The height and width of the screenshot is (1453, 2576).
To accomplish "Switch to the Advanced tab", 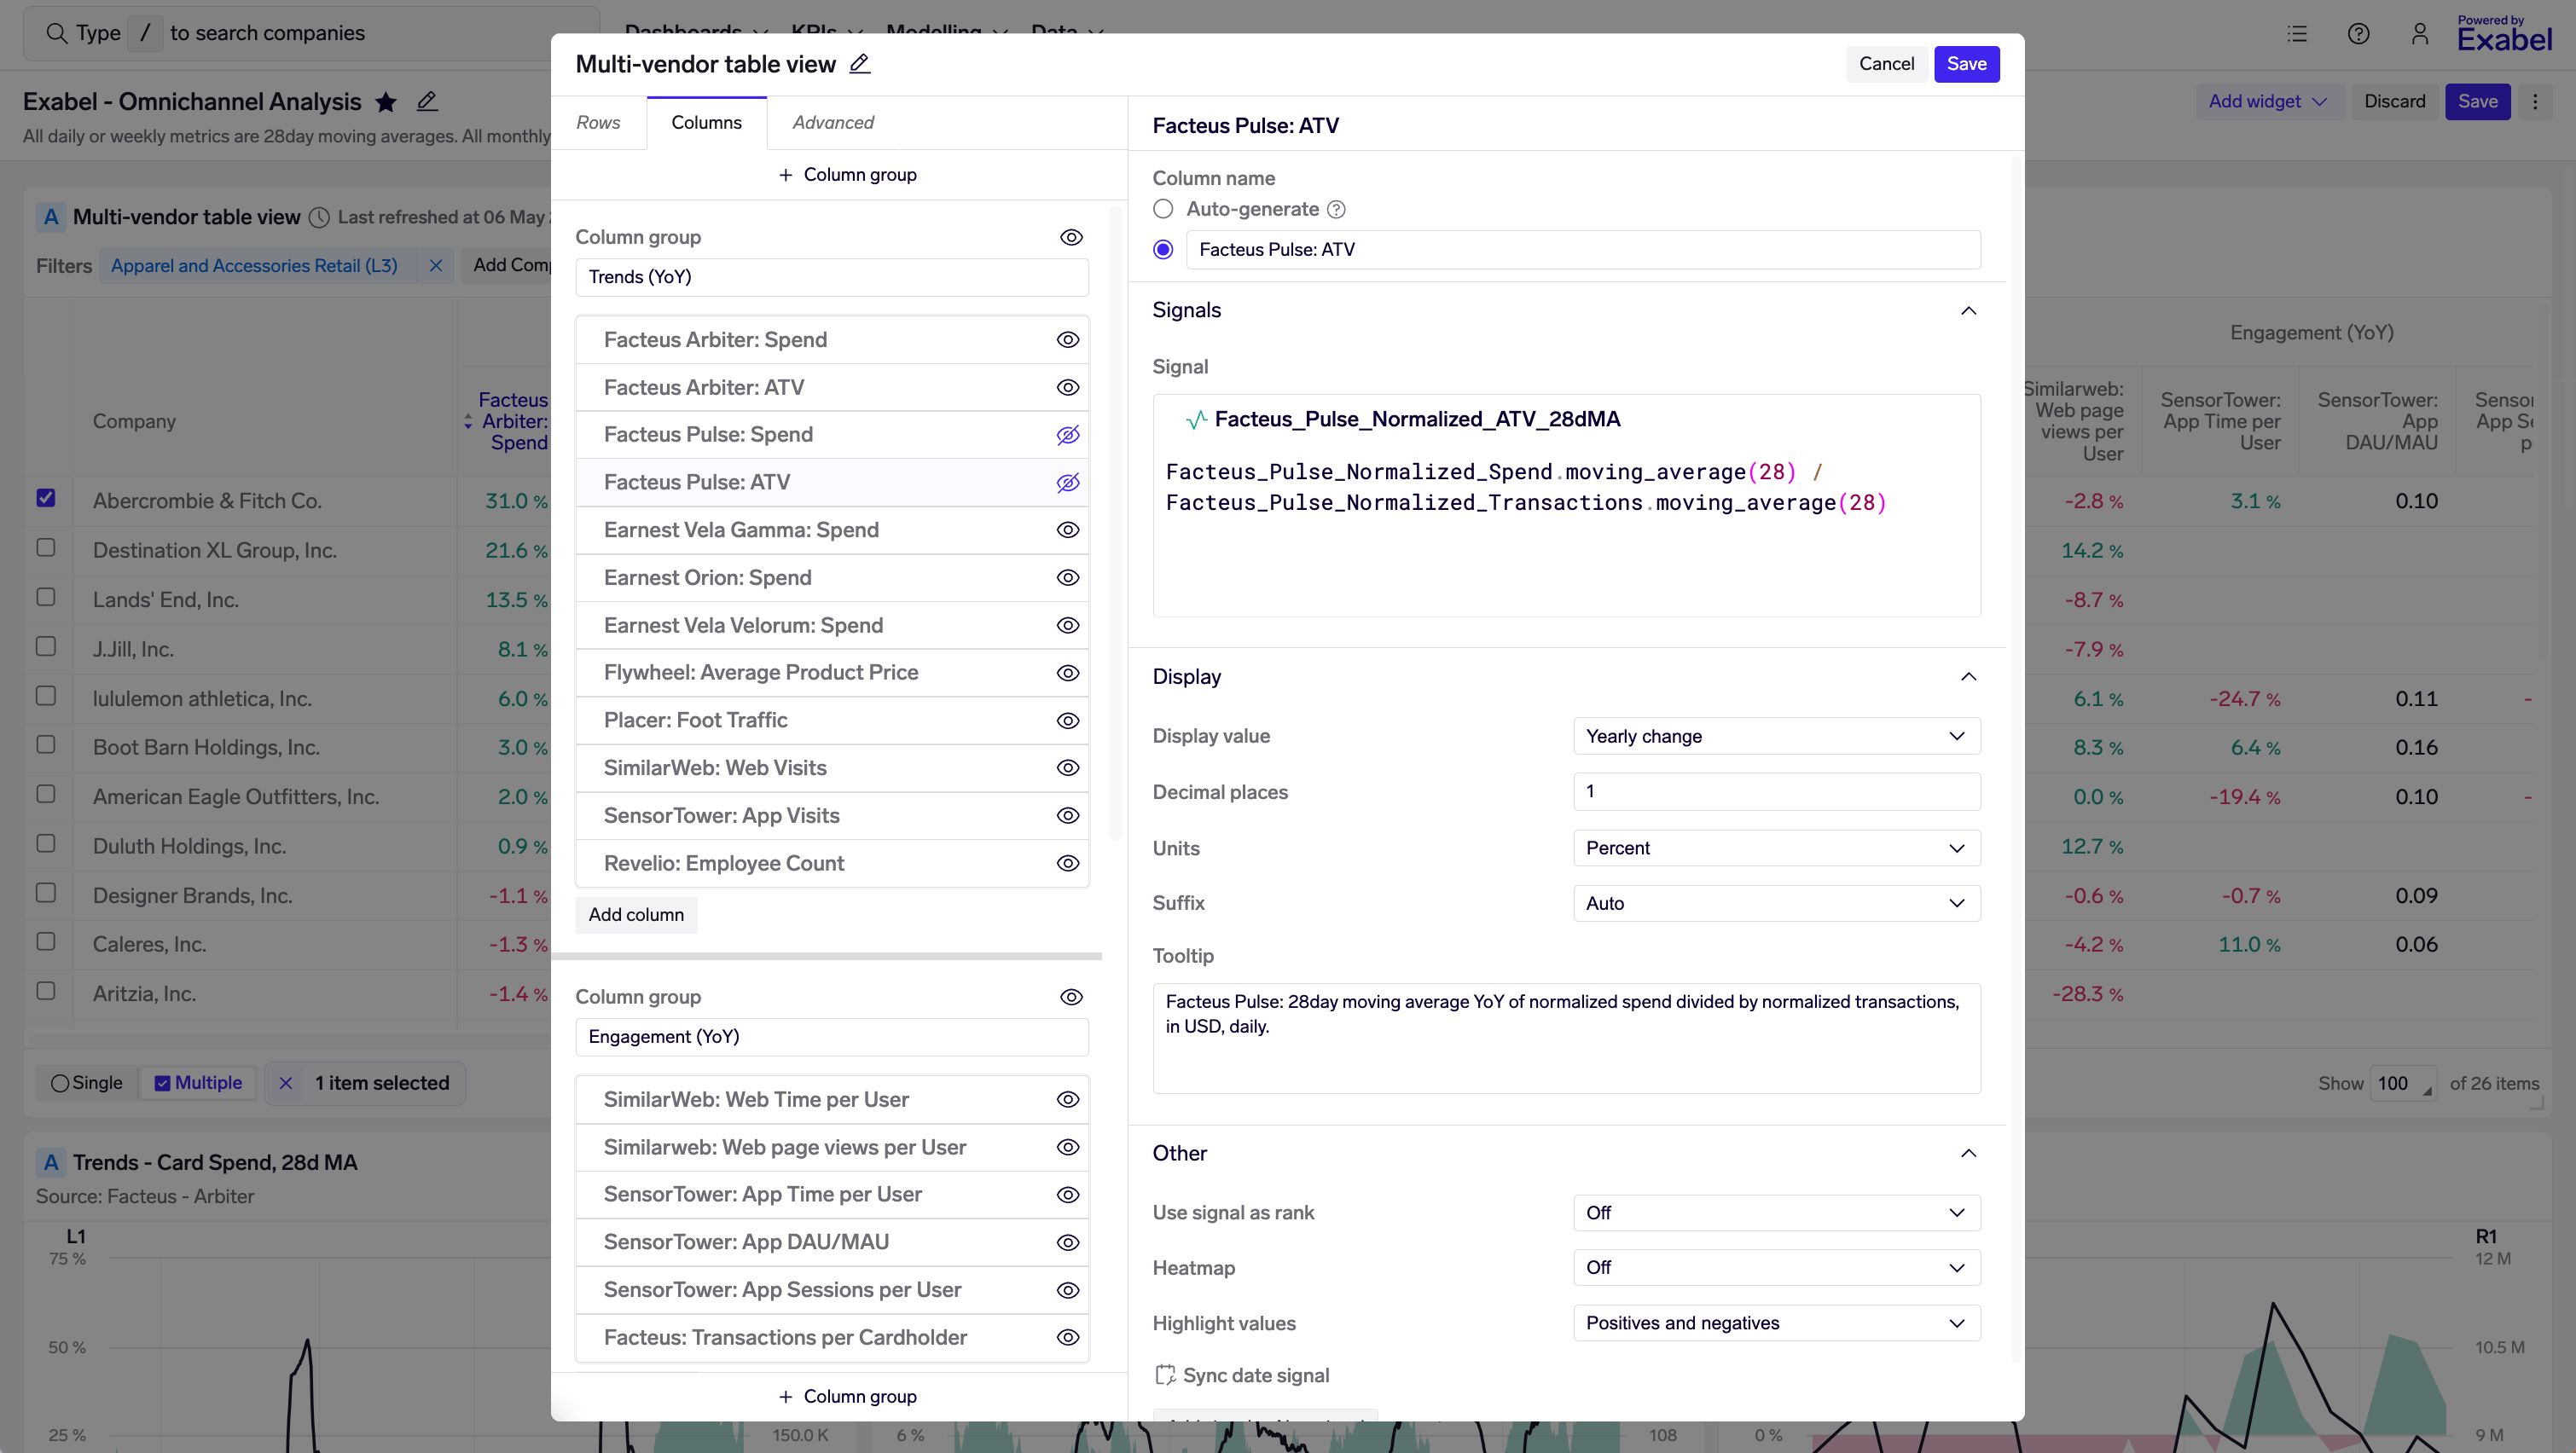I will pos(833,123).
